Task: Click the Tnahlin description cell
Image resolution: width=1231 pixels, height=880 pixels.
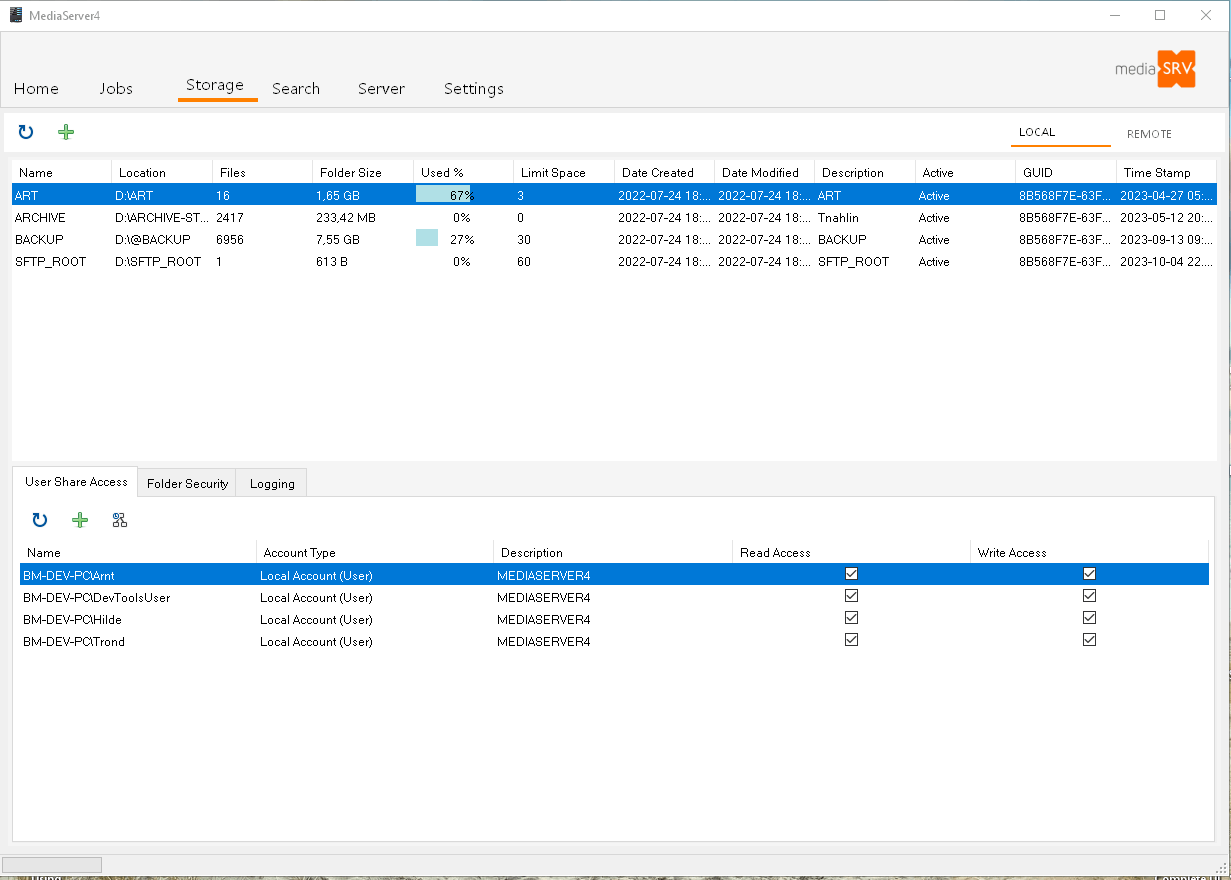Action: coord(838,218)
